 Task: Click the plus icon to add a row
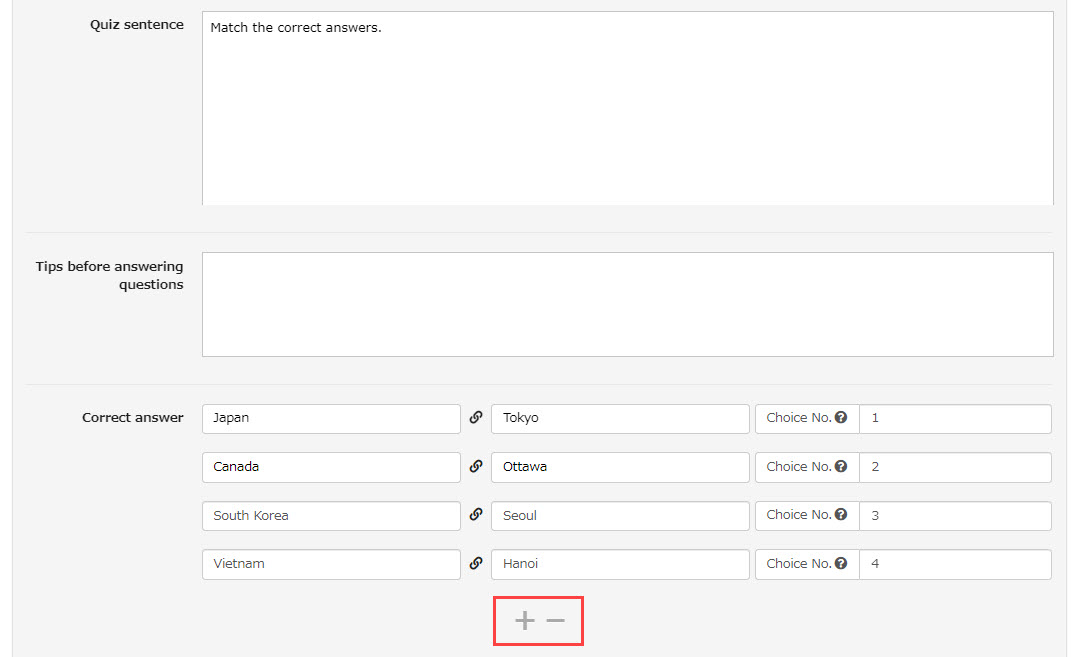(524, 621)
